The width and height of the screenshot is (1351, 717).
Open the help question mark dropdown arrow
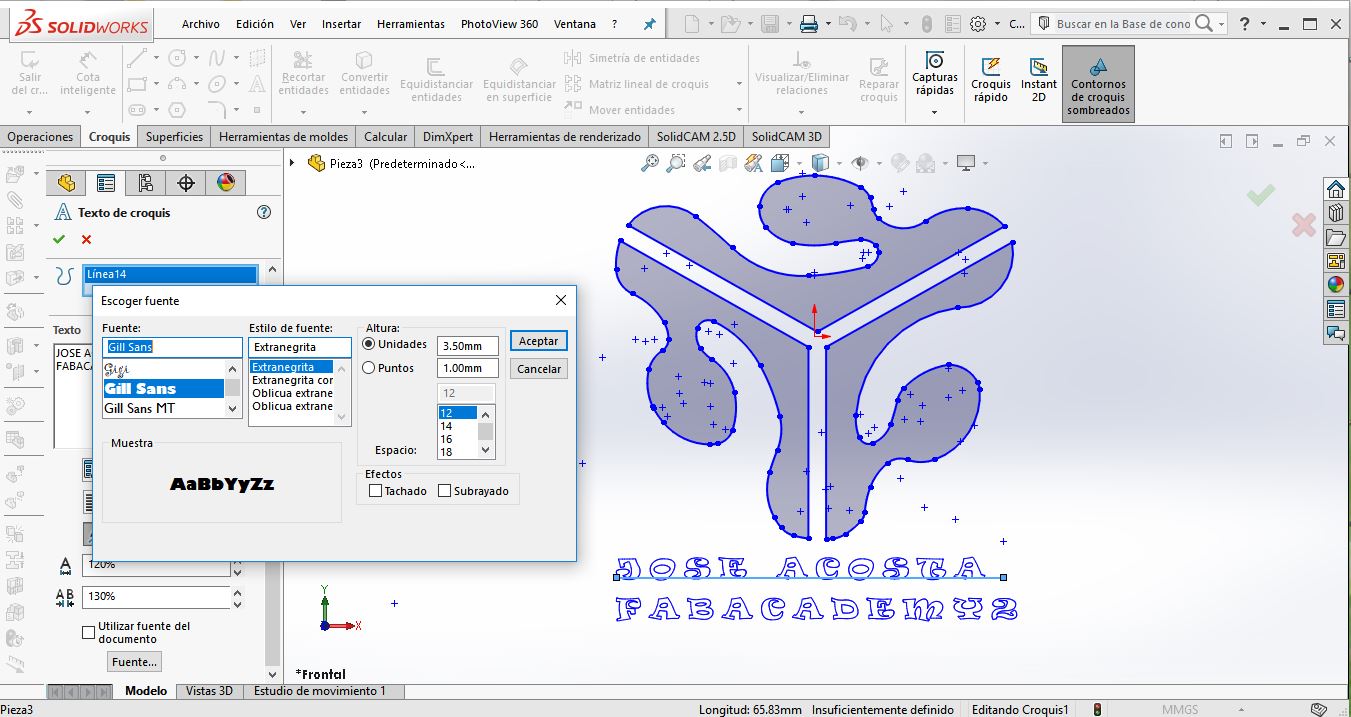click(1263, 24)
